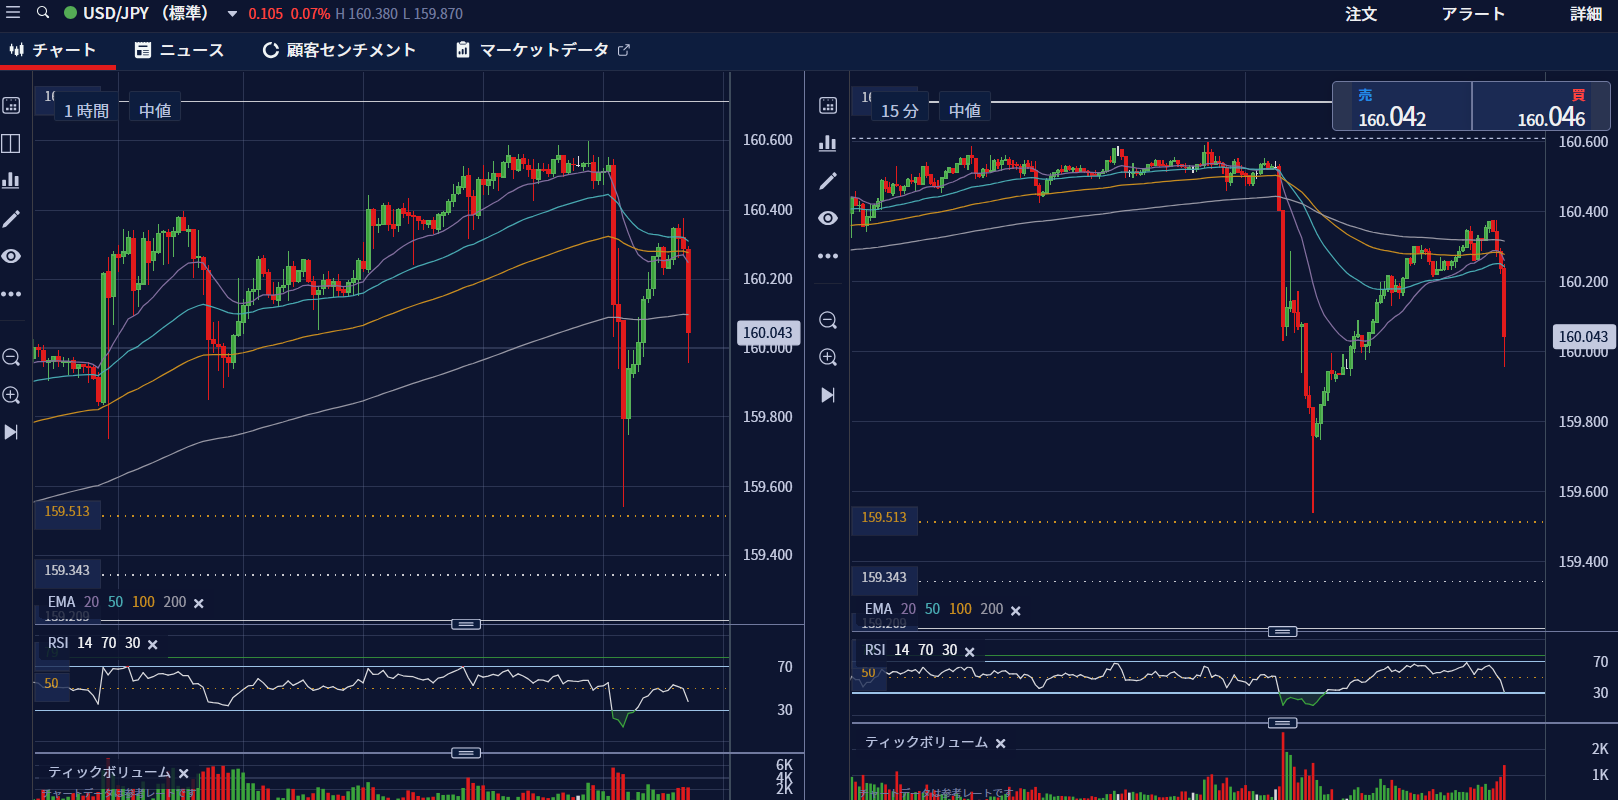Grab left chart EMA/RSI pane divider handle

(466, 624)
